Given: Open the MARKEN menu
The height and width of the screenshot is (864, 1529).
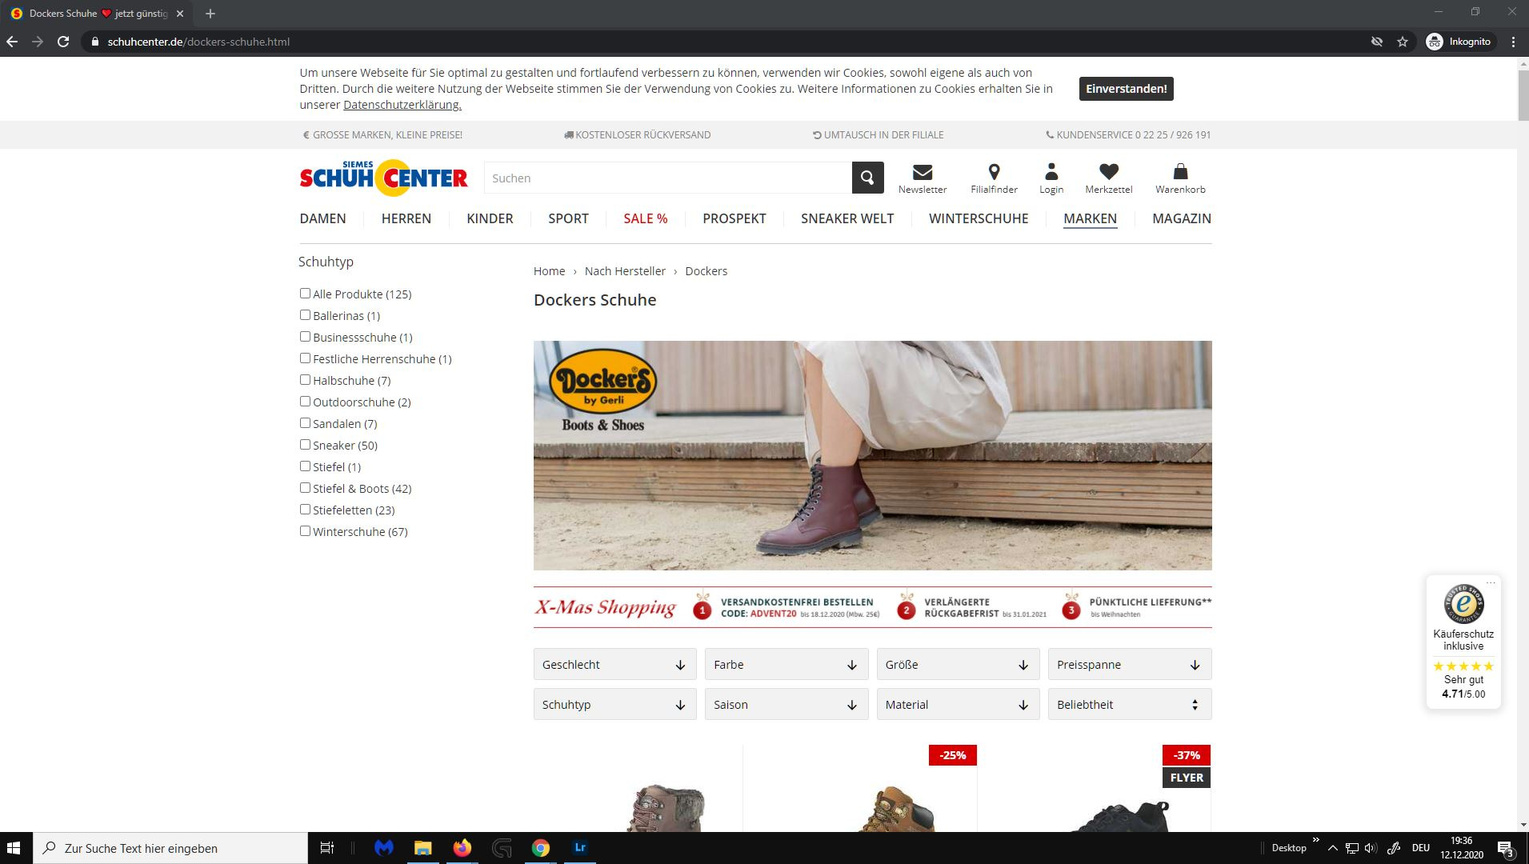Looking at the screenshot, I should [1090, 219].
